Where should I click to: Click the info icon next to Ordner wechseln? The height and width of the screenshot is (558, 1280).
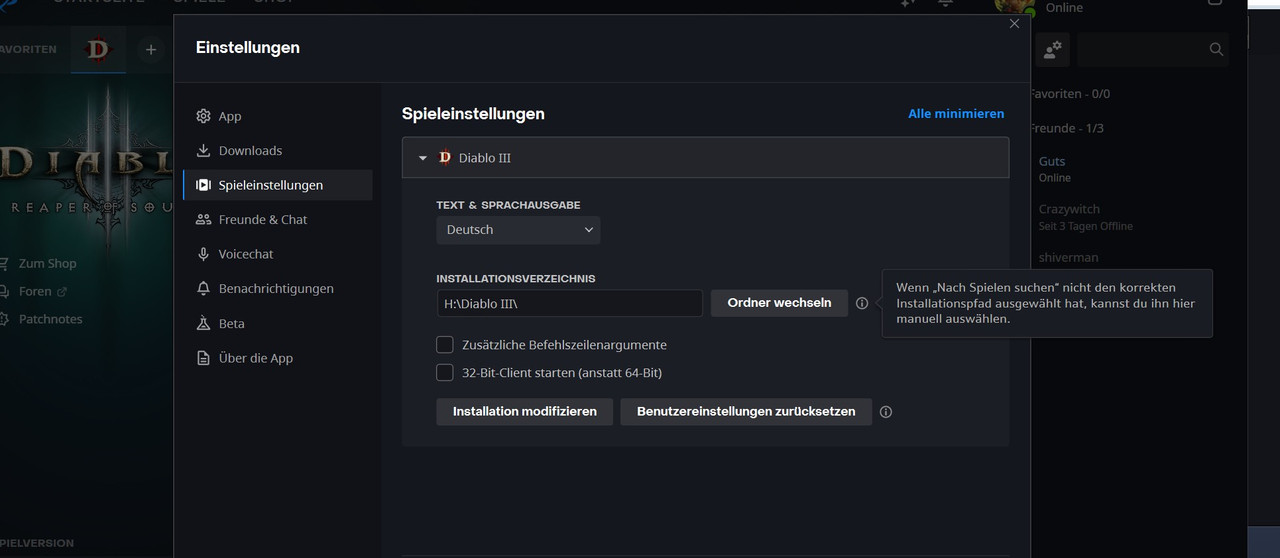[x=862, y=303]
